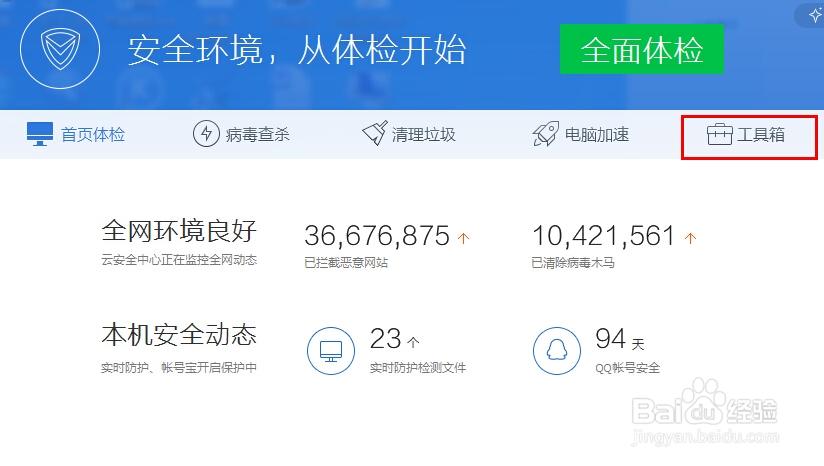The image size is (824, 466).
Task: Click the 10,421,561 viruses removed count
Action: coord(603,235)
